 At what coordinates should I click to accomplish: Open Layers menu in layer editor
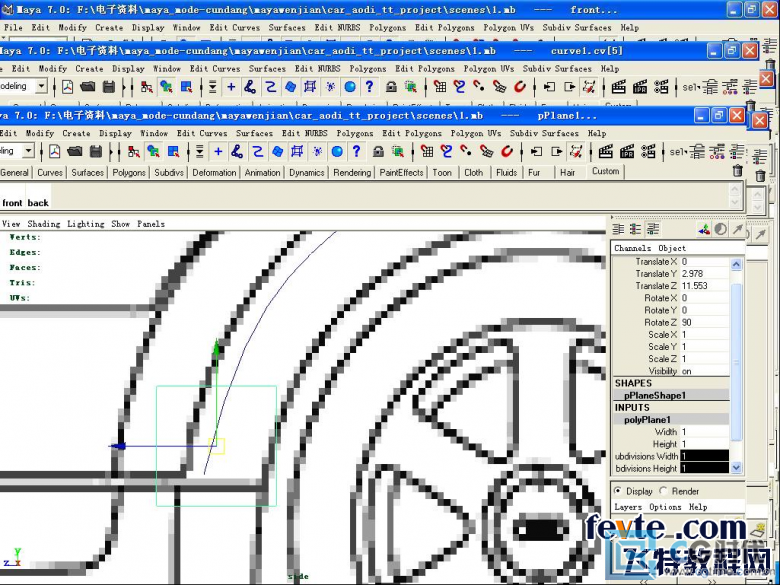[628, 506]
